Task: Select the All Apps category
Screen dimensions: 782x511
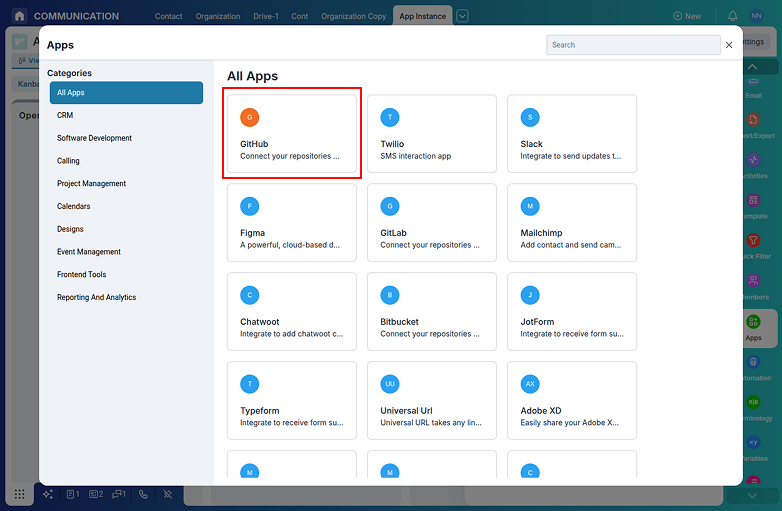Action: pos(126,93)
